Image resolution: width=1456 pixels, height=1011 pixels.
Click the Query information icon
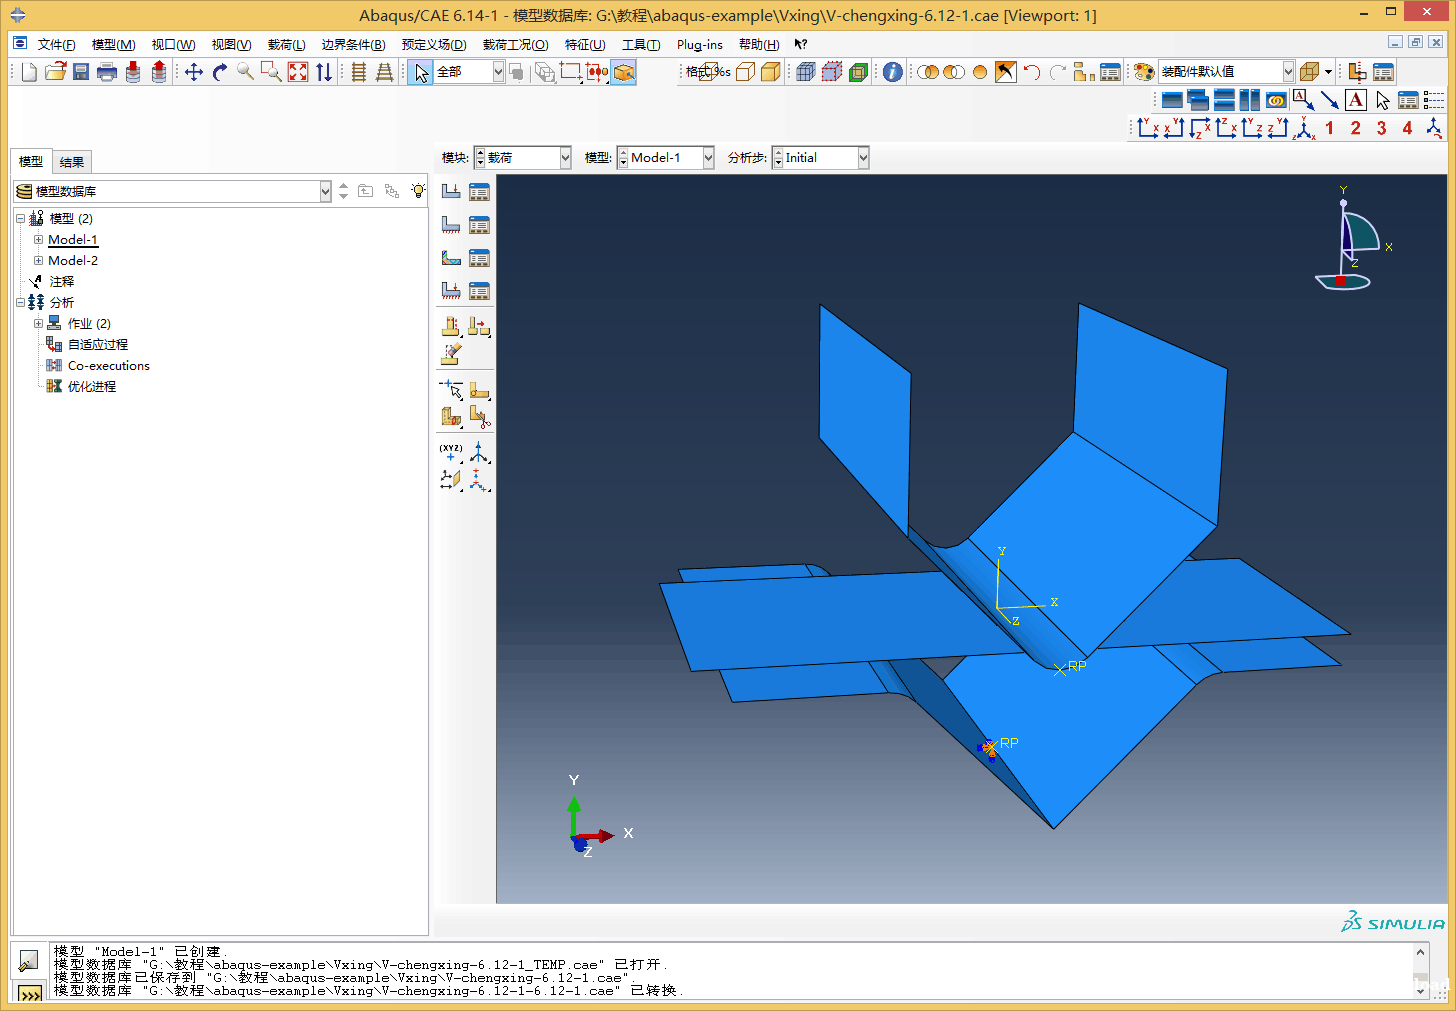coord(892,72)
